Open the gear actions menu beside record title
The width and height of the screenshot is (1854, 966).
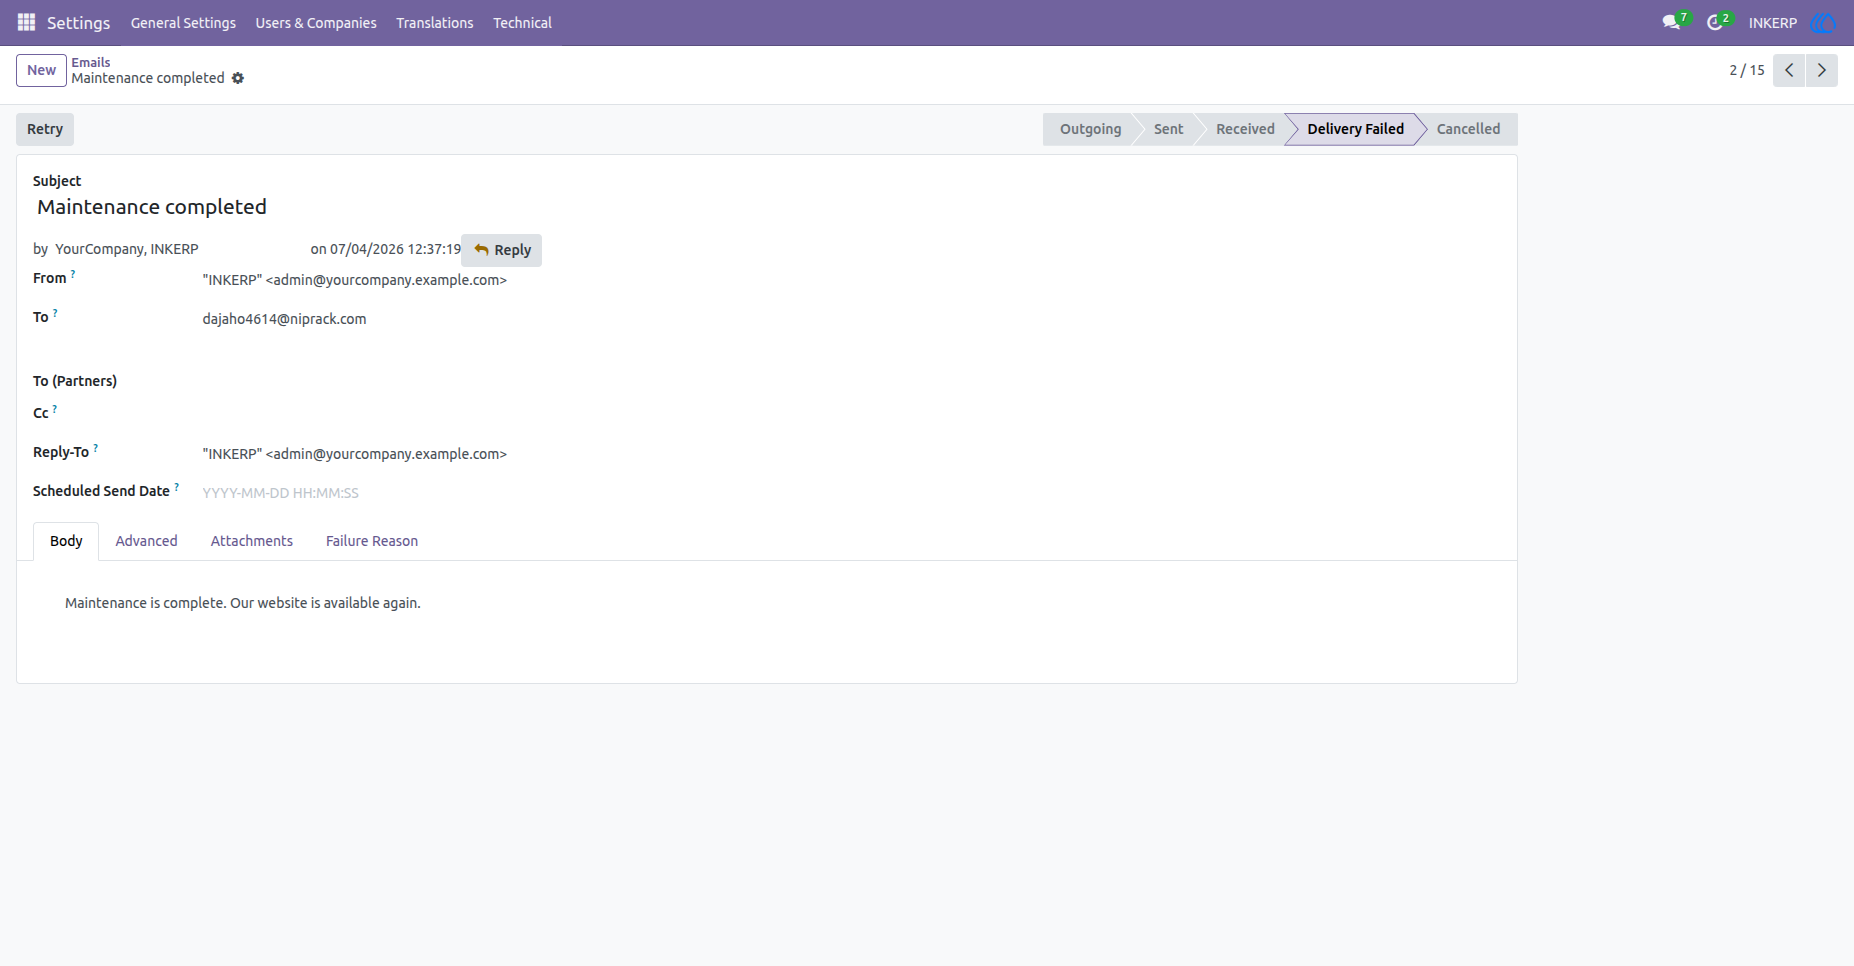pos(238,78)
